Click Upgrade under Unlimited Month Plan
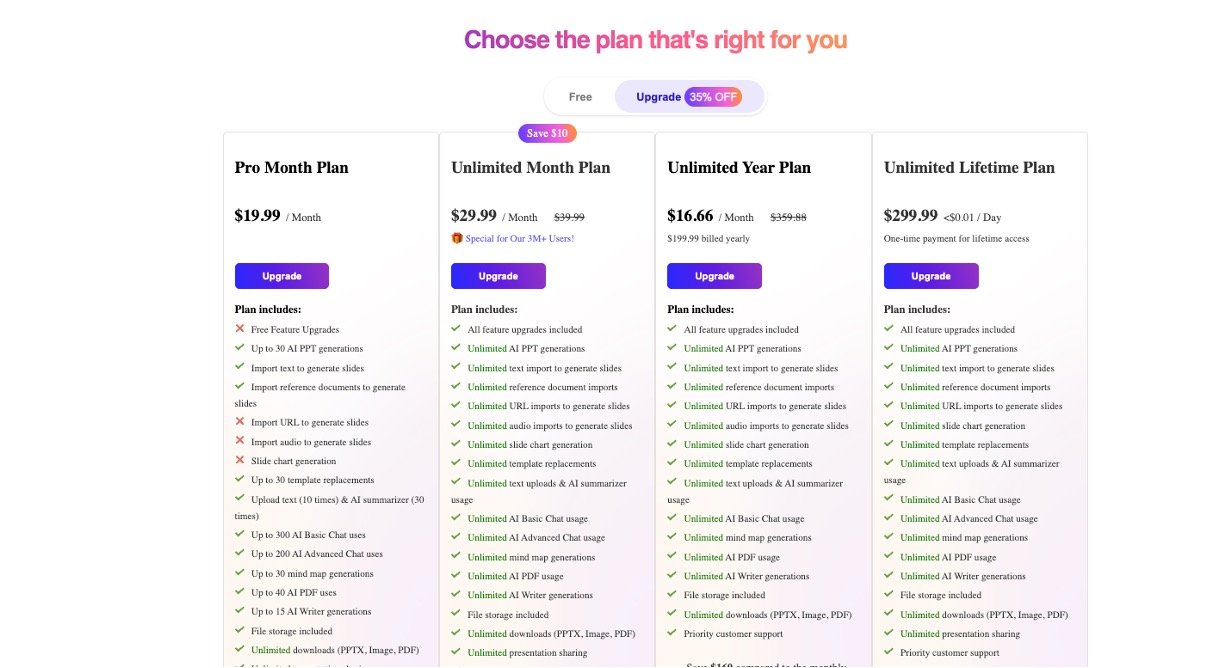Screen dimensions: 1226x668 (x=498, y=276)
